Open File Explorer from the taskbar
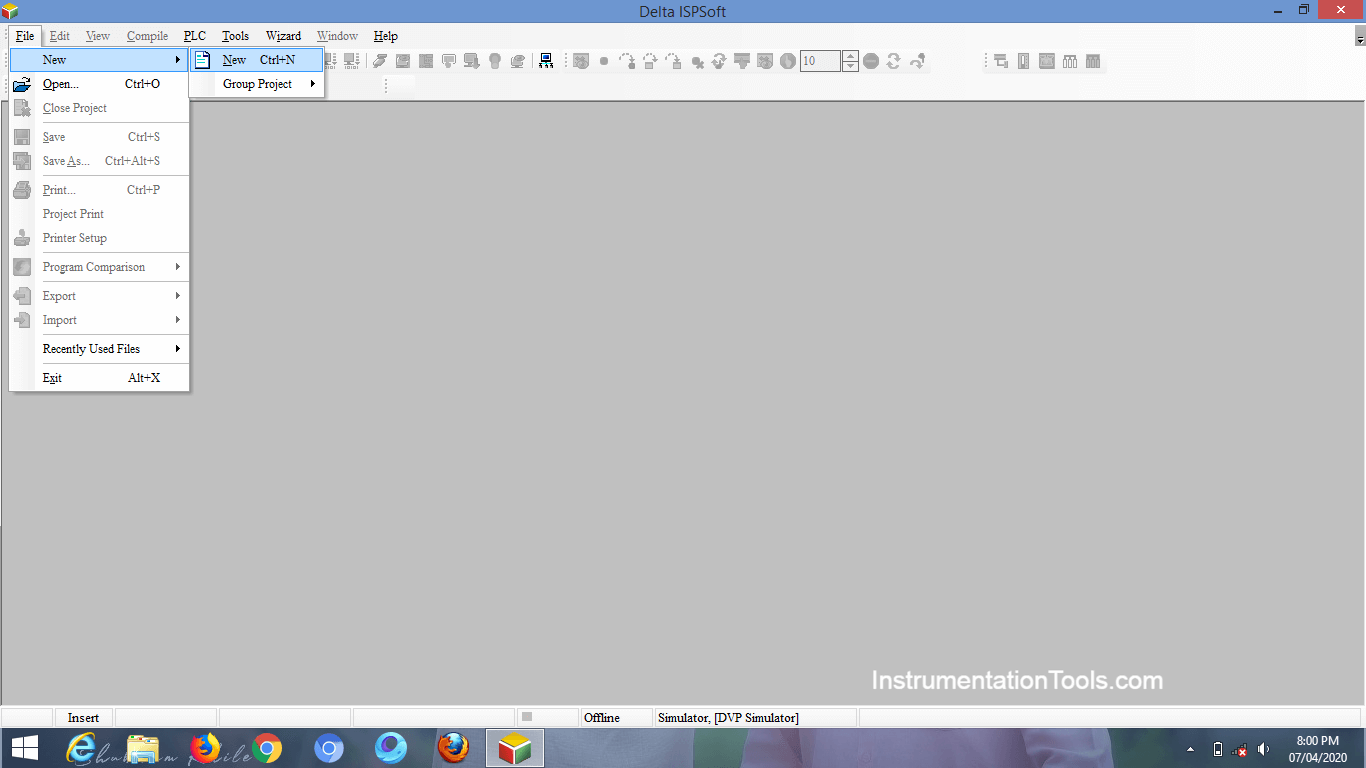This screenshot has width=1366, height=768. pos(143,748)
